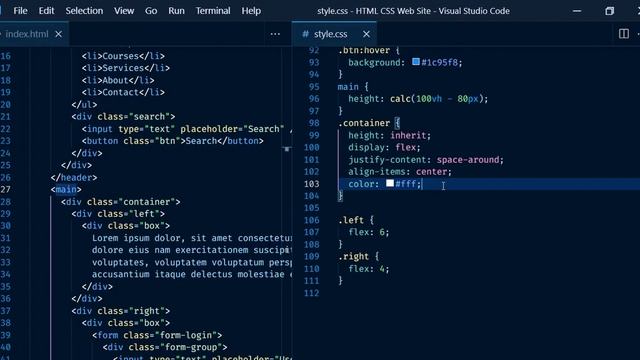Click line number 103 in style.css

pos(311,184)
